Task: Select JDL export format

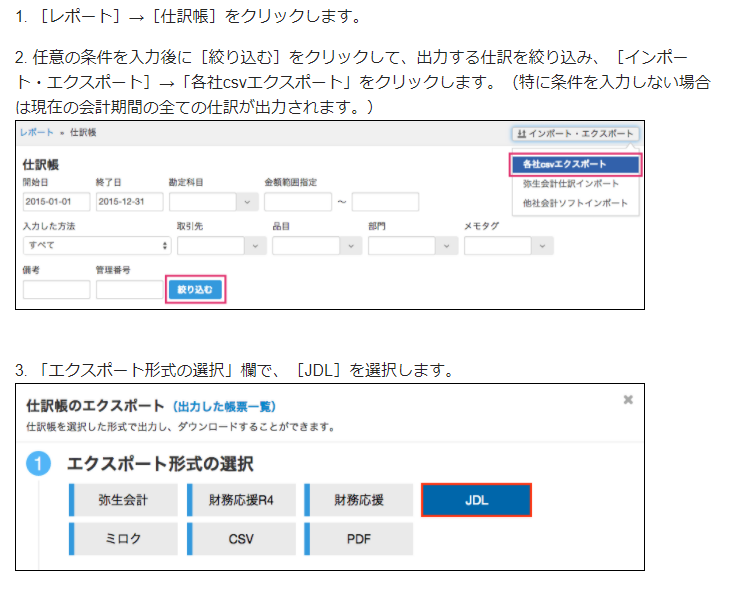Action: pyautogui.click(x=476, y=500)
